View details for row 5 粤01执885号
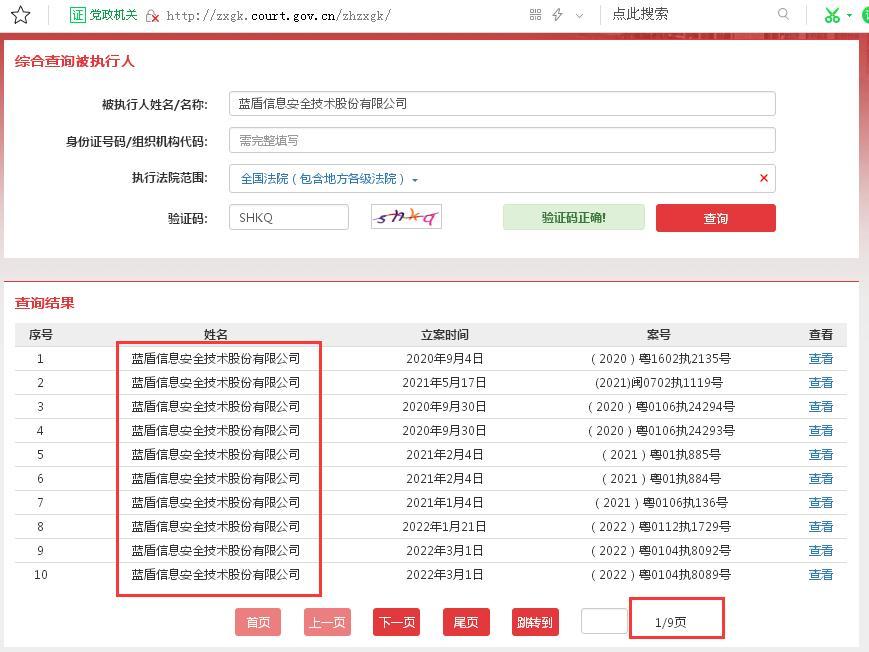This screenshot has height=652, width=869. point(820,455)
